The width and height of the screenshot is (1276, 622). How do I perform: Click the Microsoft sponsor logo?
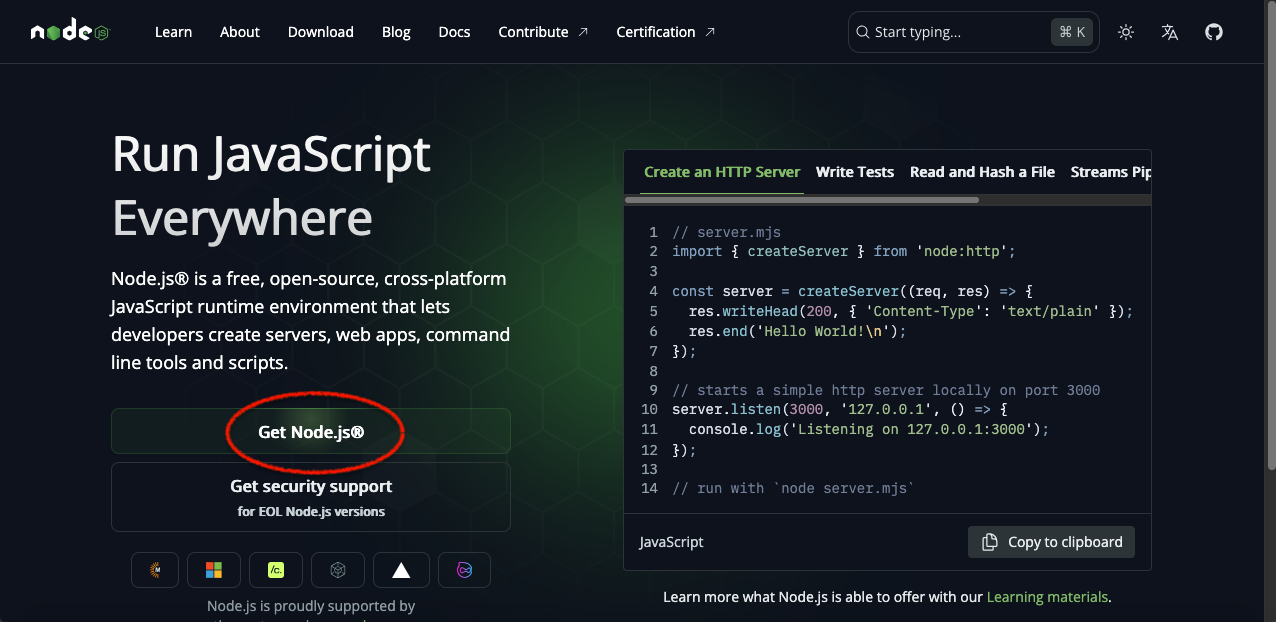(x=214, y=570)
